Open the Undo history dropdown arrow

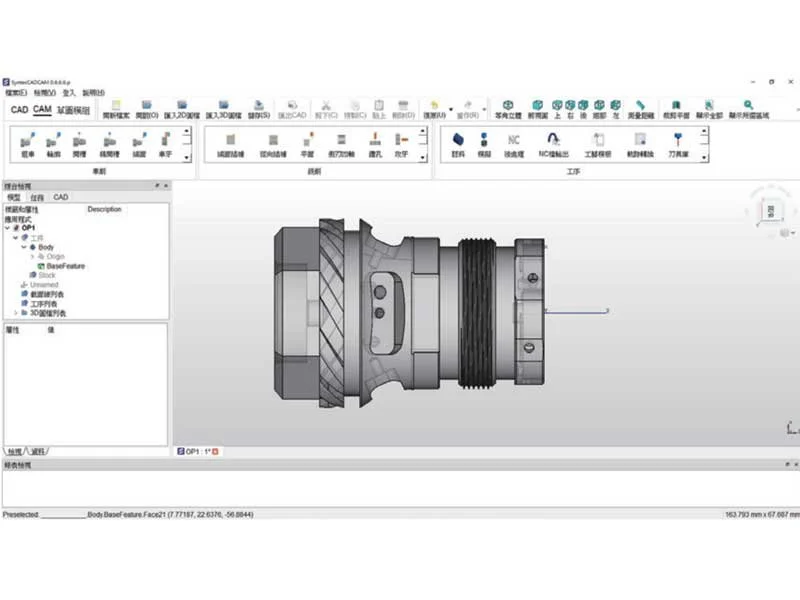tap(451, 109)
